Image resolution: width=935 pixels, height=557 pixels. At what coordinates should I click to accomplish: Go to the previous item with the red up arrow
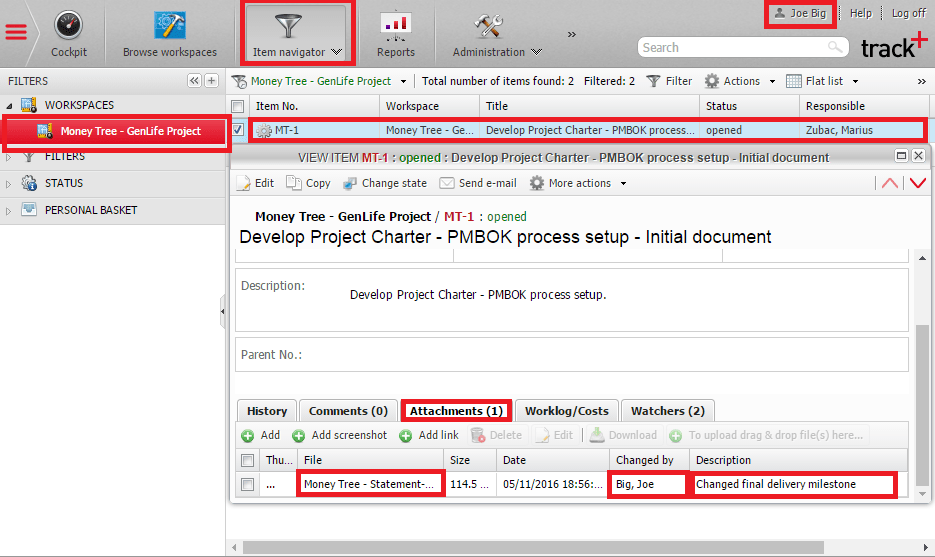(890, 183)
